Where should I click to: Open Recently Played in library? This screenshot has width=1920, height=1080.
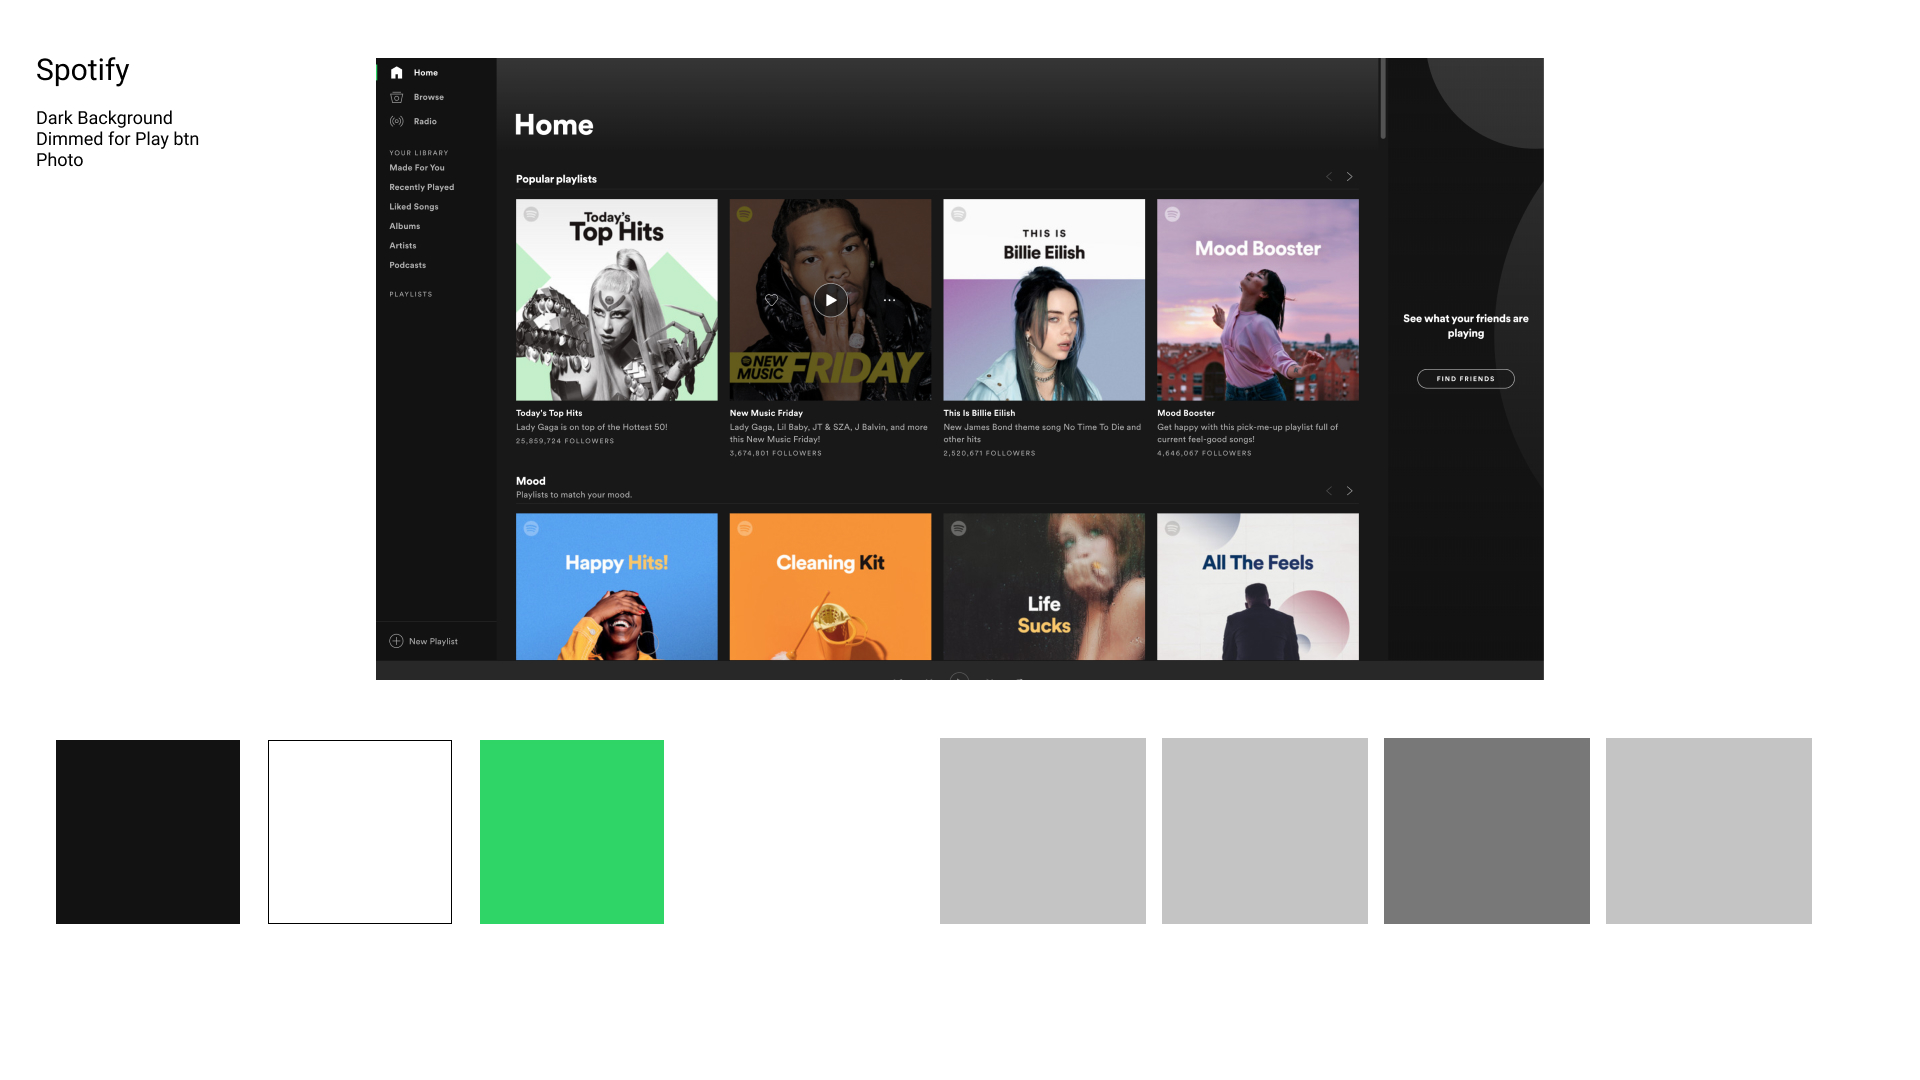[x=422, y=187]
